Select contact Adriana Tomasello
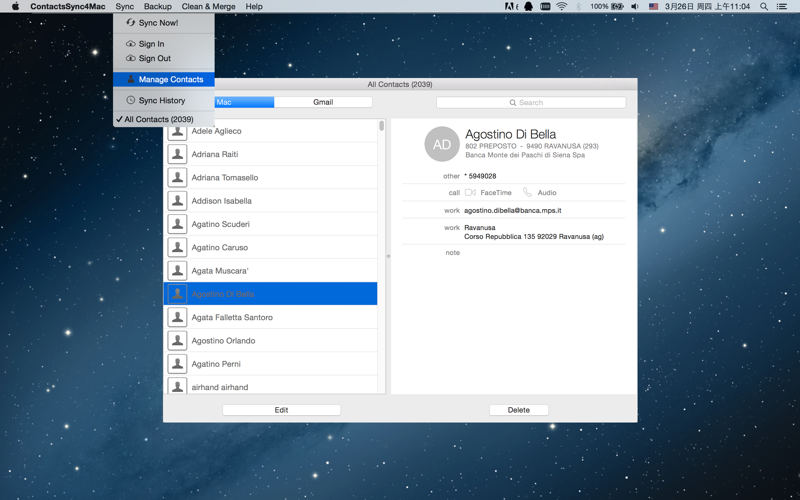800x500 pixels. [270, 178]
